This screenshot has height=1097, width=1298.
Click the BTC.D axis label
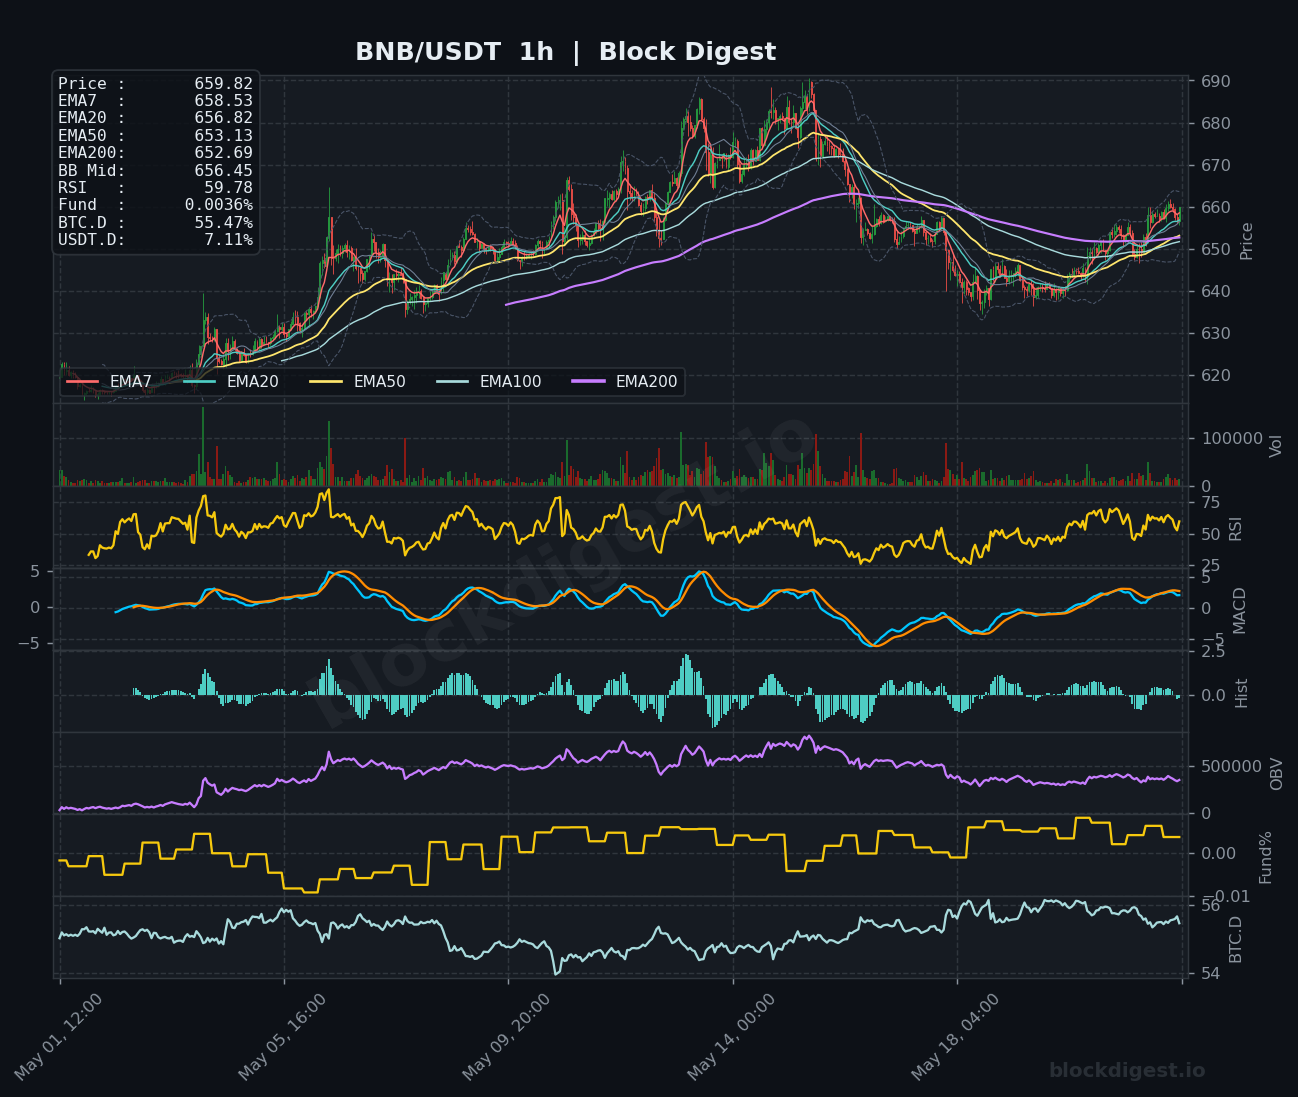[1236, 939]
